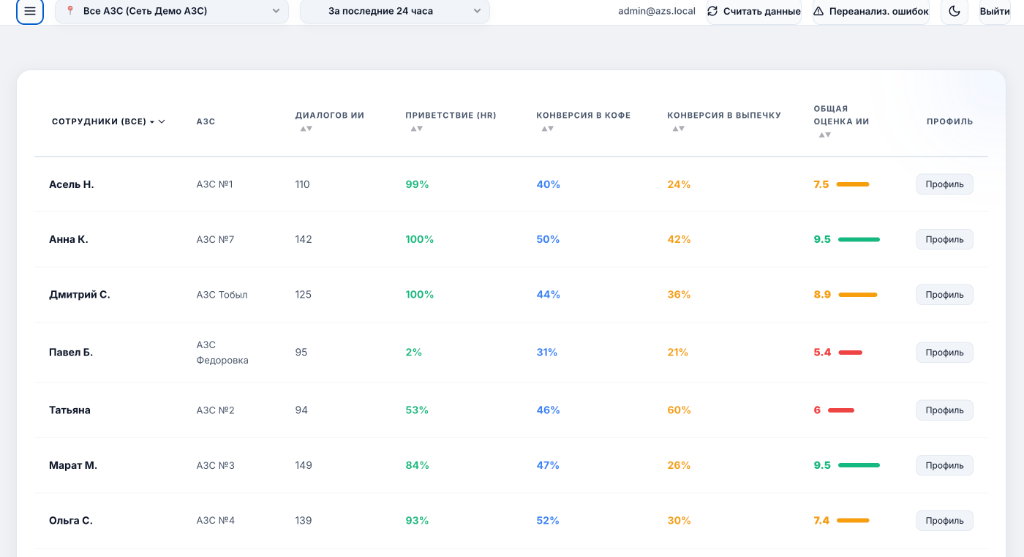Open profile of Татьяна
The height and width of the screenshot is (557, 1024).
944,410
